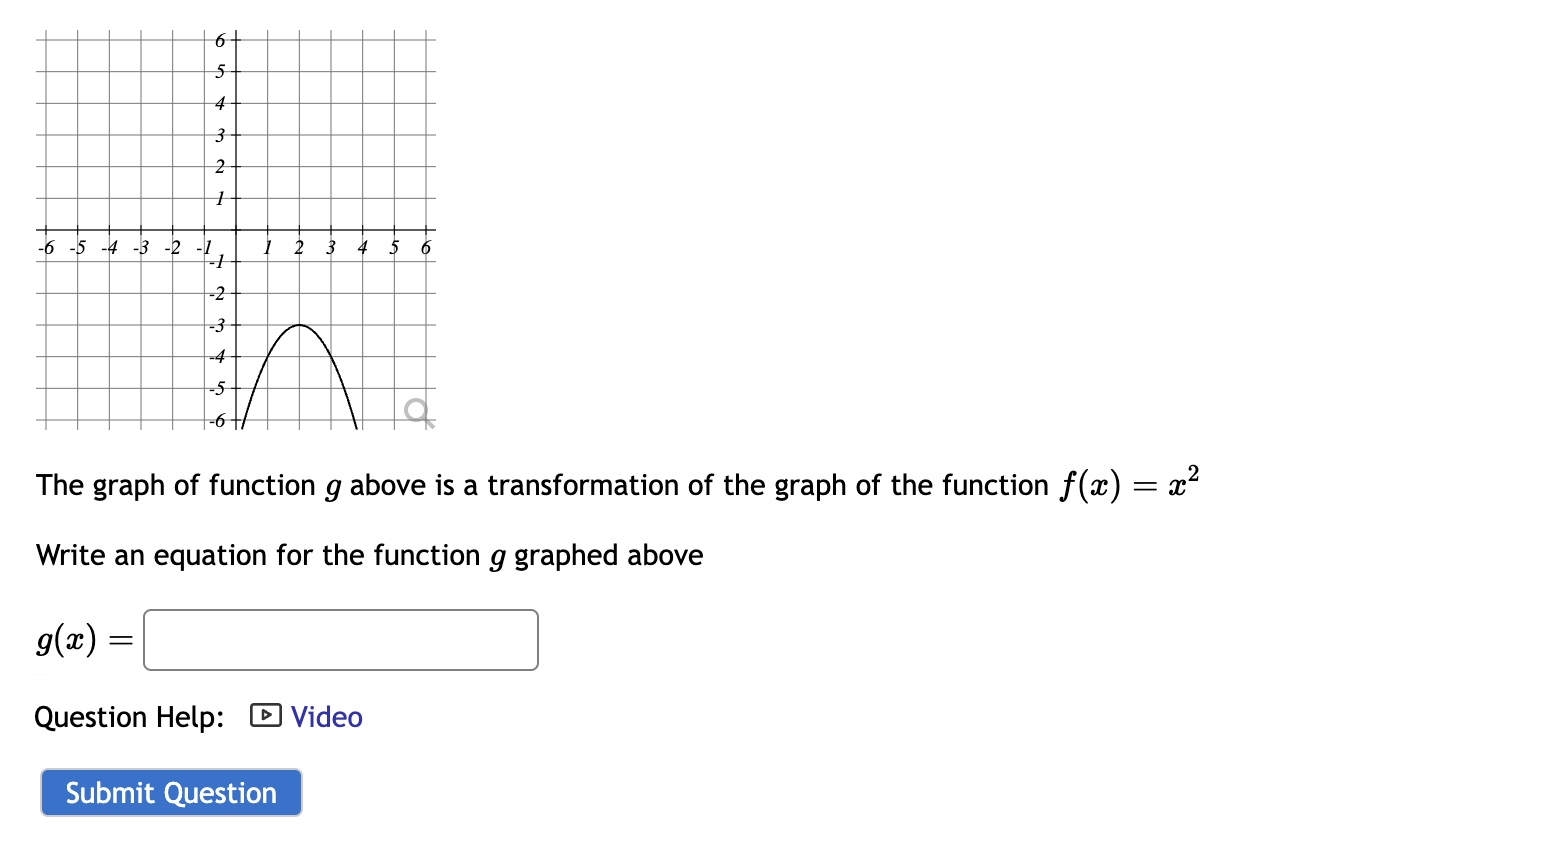Open the Video help link
This screenshot has height=854, width=1556.
[x=326, y=716]
